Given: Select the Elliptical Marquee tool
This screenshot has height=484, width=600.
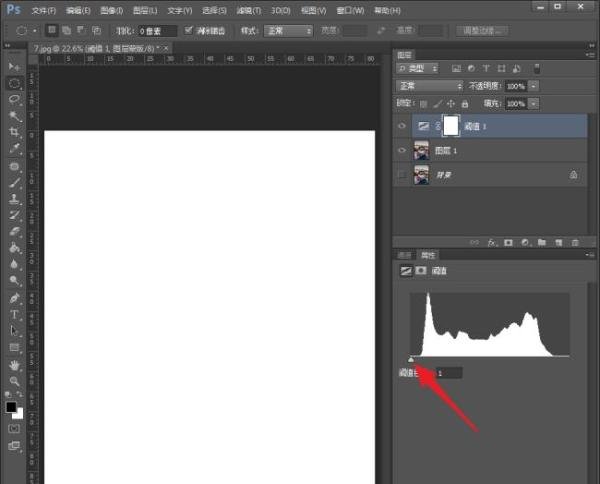Looking at the screenshot, I should (14, 83).
